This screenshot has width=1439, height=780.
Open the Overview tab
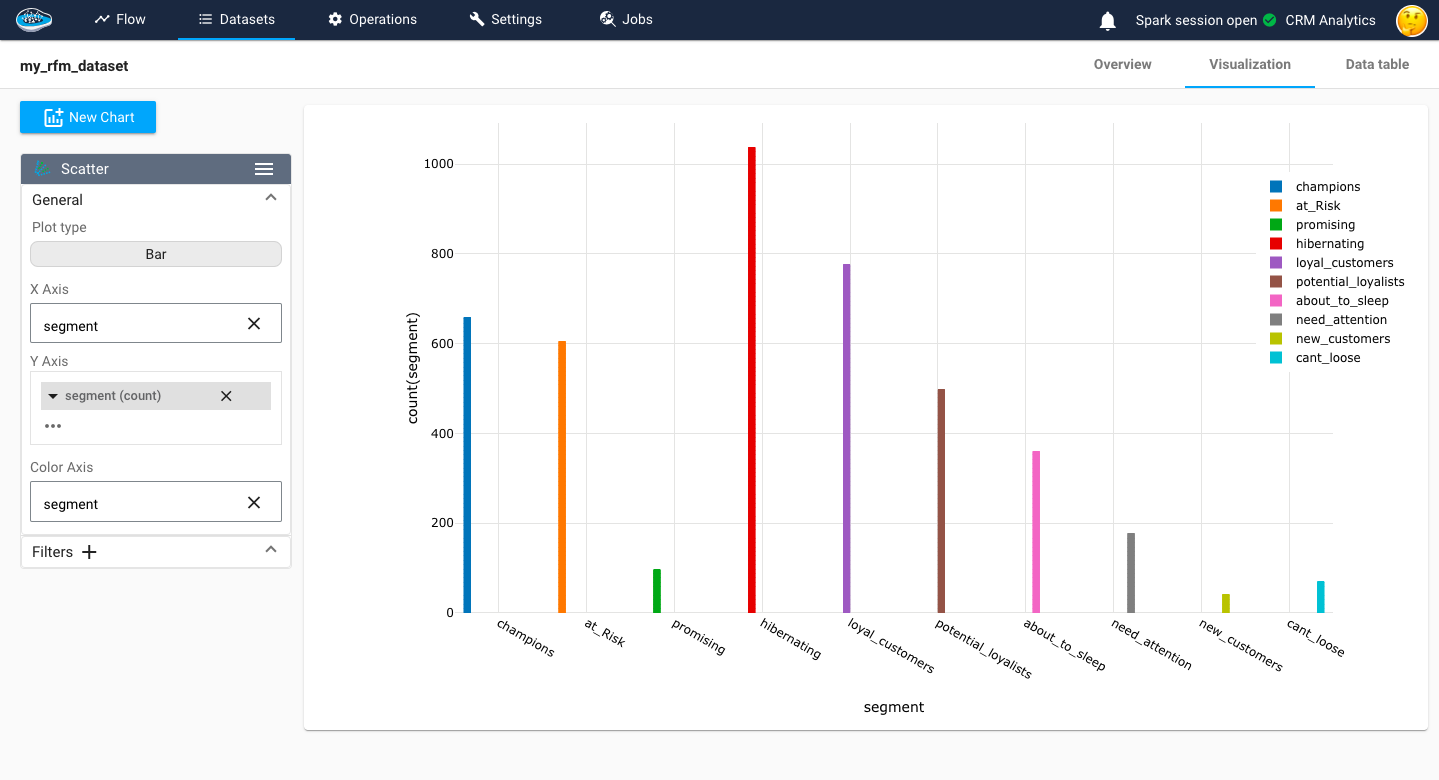pyautogui.click(x=1122, y=64)
